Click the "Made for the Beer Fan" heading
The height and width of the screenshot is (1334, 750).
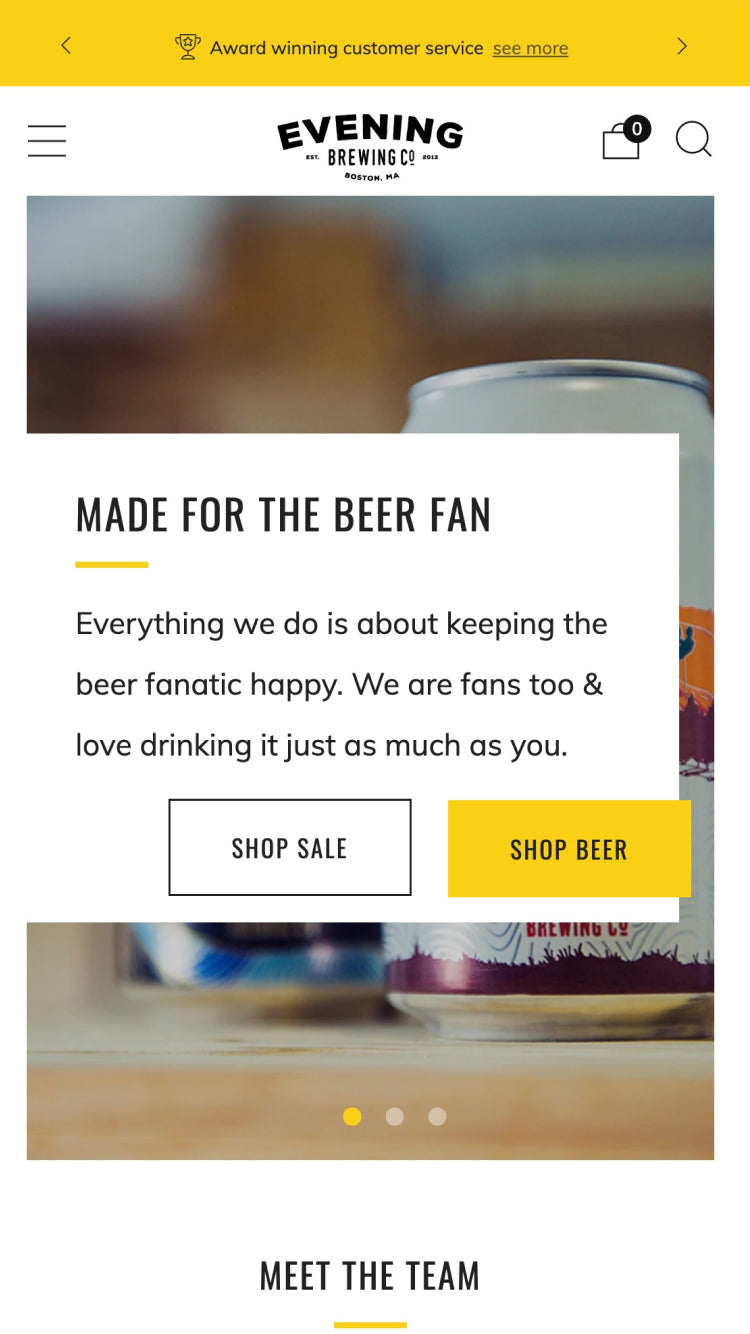(x=284, y=515)
